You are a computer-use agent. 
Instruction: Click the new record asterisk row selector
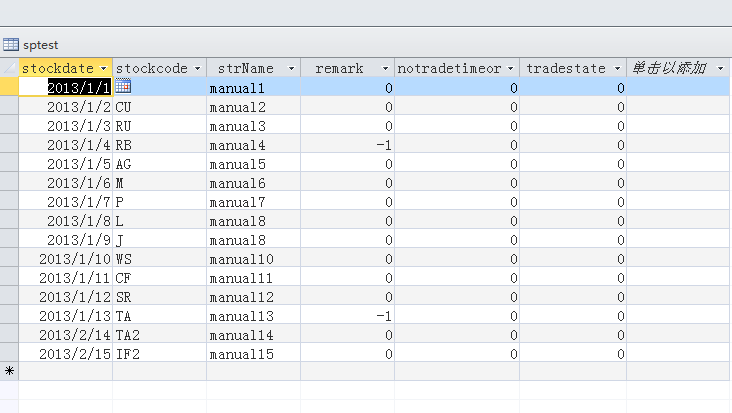(x=9, y=371)
